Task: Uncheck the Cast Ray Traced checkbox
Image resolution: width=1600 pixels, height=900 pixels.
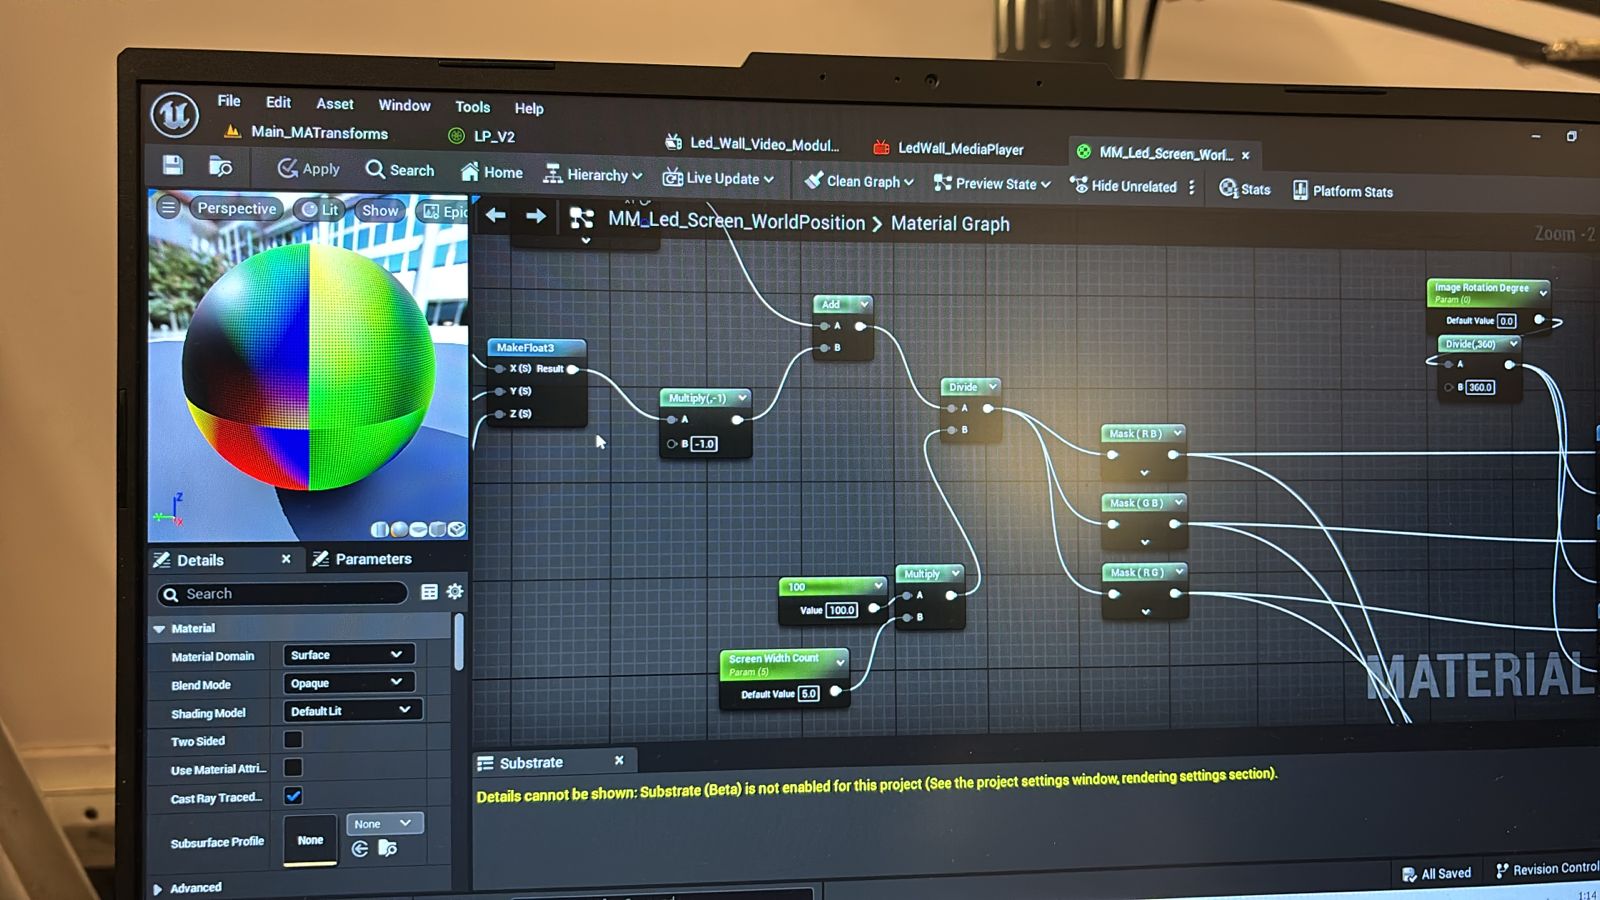Action: point(293,796)
